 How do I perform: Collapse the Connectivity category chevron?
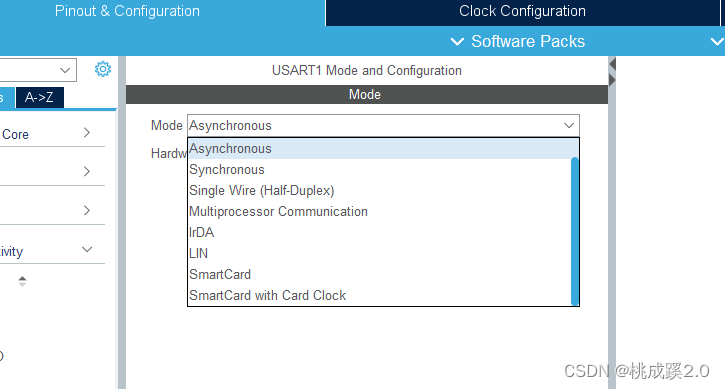click(x=86, y=250)
